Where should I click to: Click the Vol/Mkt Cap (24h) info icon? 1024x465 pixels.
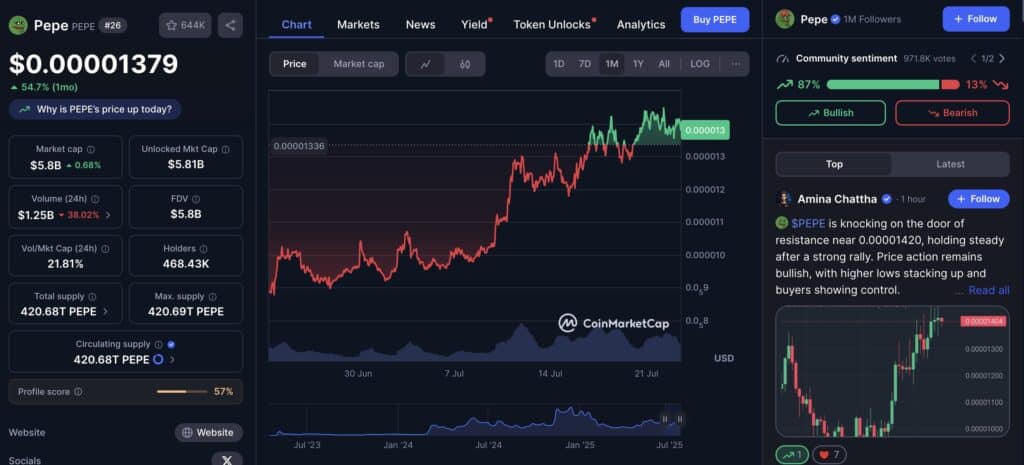coord(105,249)
